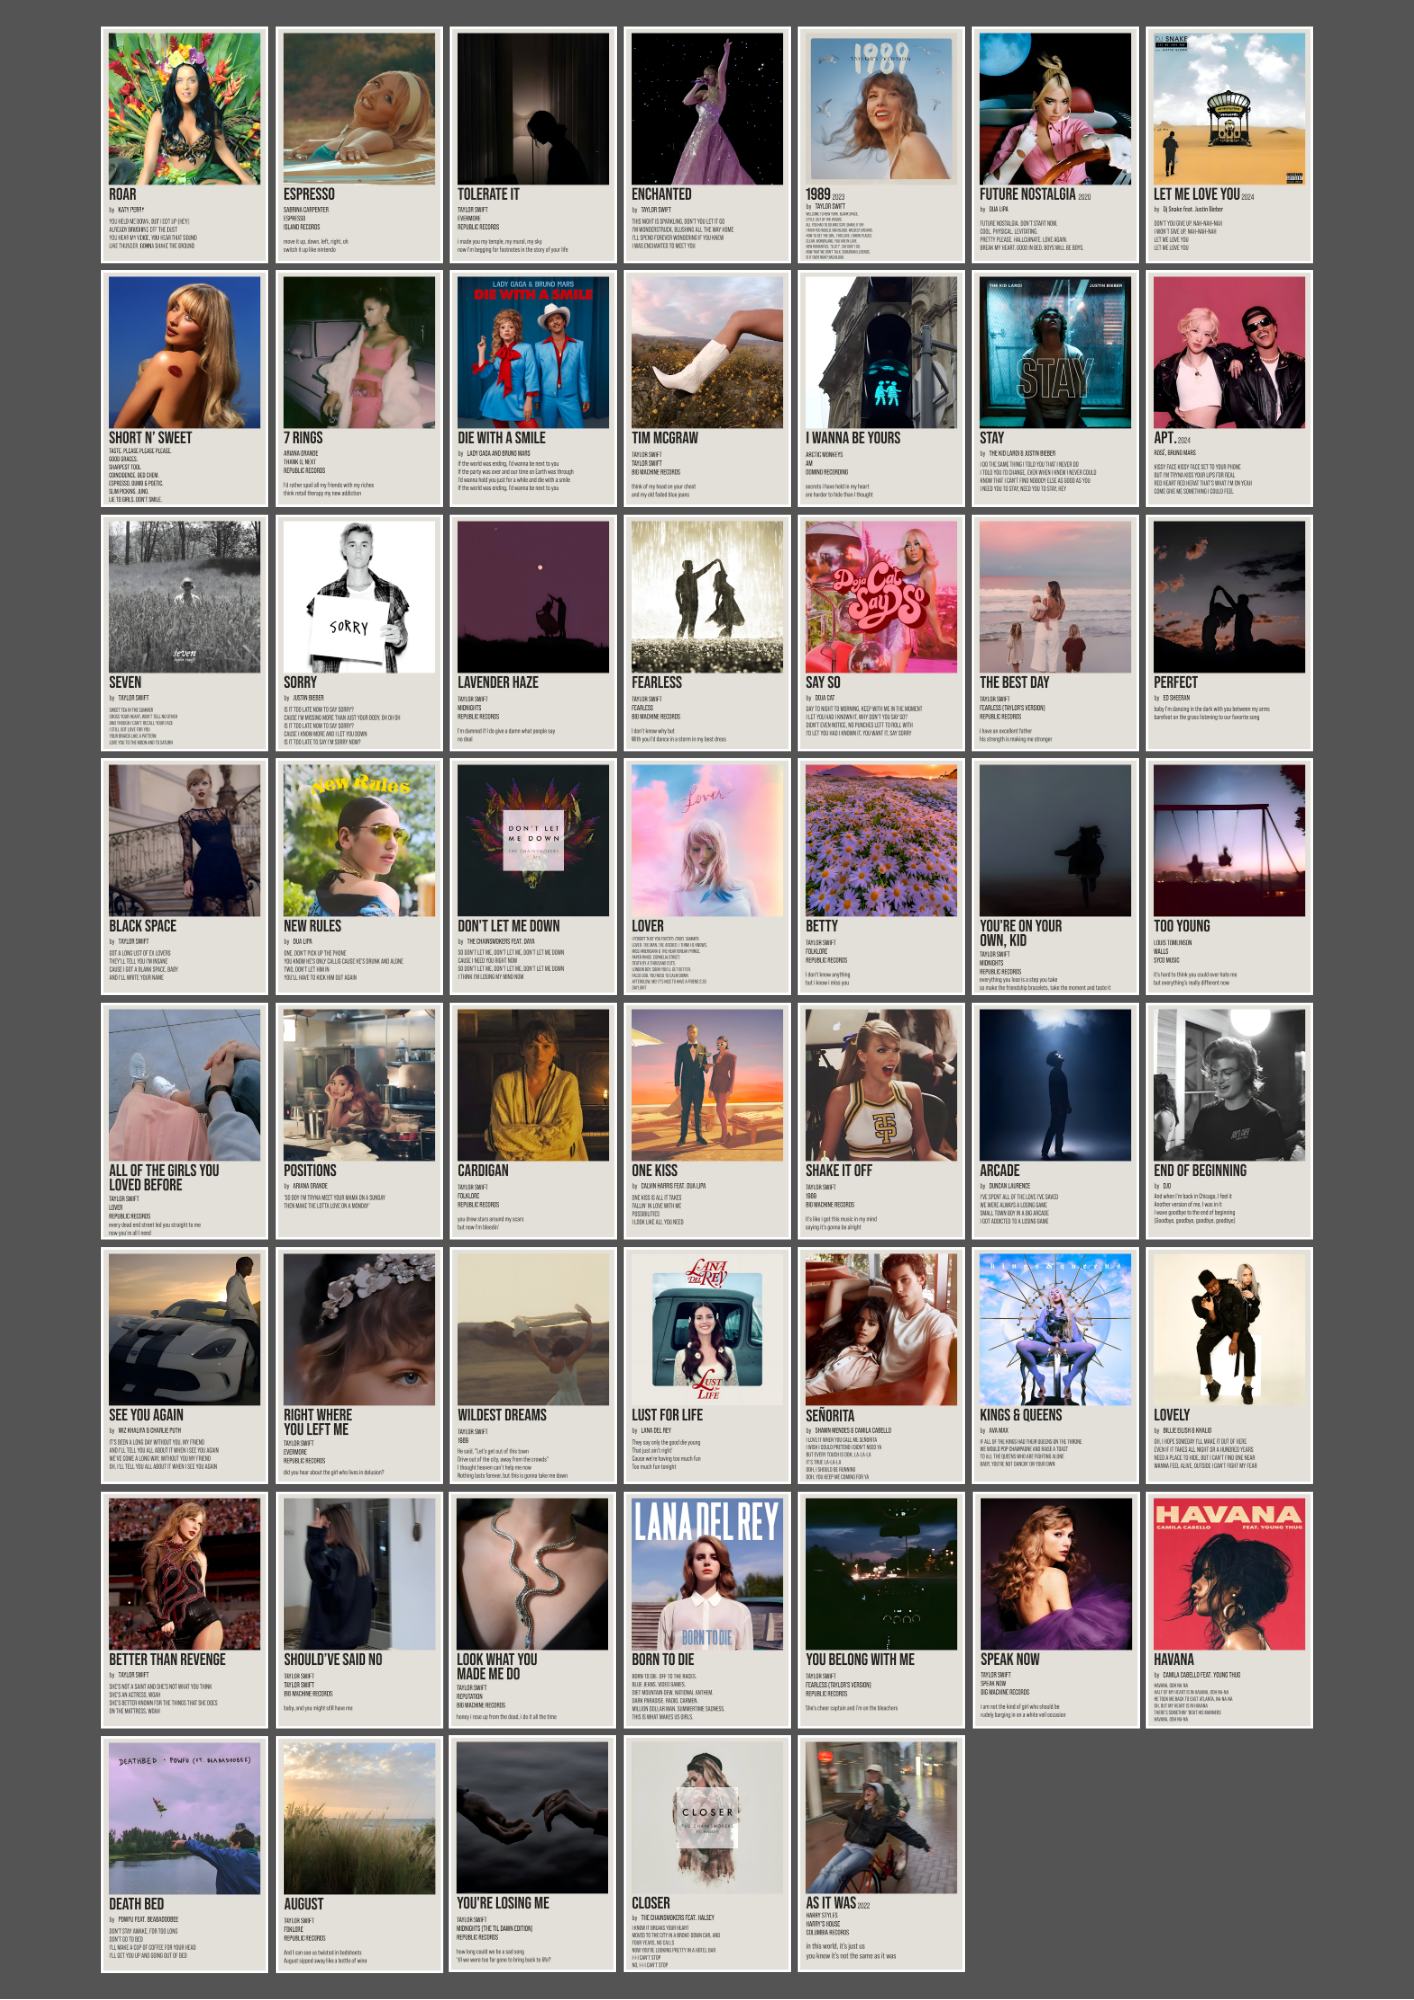Open the FEARLESS poster card
The height and width of the screenshot is (2000, 1414).
pyautogui.click(x=707, y=633)
